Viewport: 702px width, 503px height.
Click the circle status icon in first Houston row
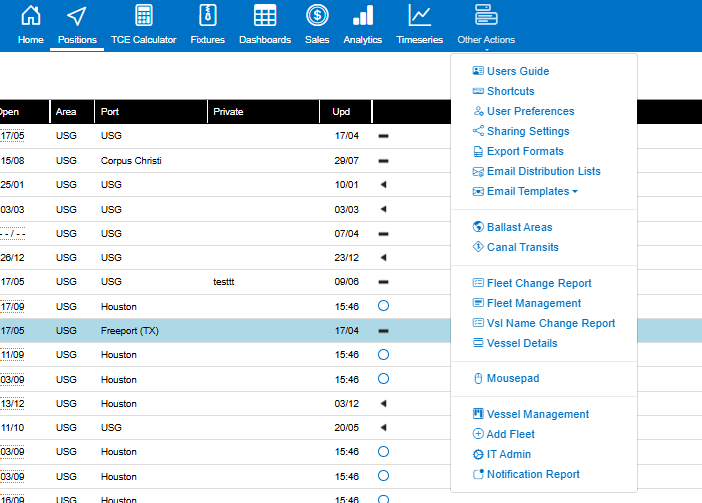383,306
